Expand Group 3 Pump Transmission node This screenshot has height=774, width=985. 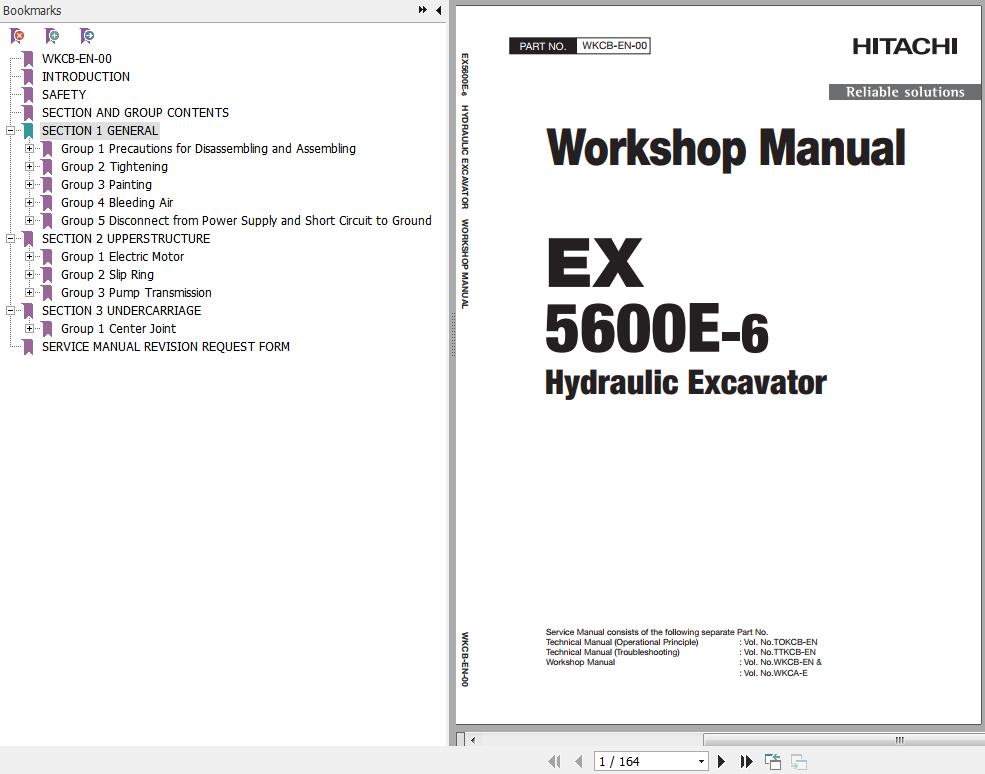click(29, 293)
